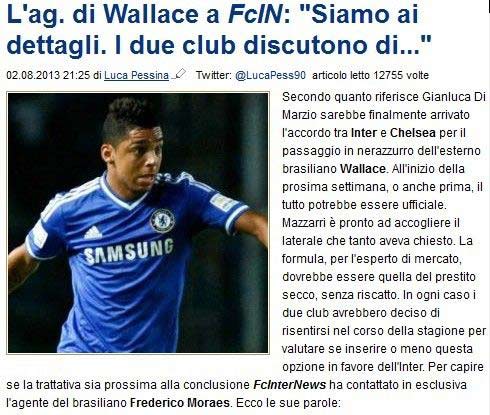Click the 'articolo letto 12755 volte' counter

[370, 75]
